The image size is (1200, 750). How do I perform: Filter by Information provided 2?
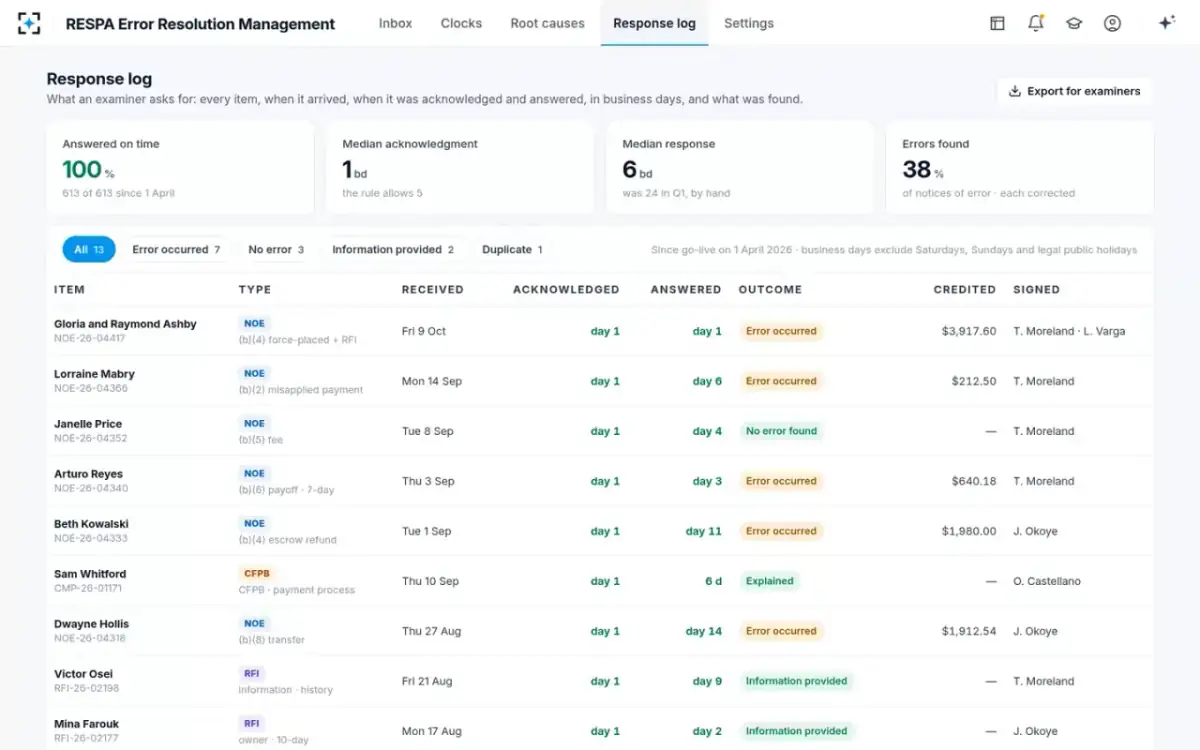click(x=393, y=250)
